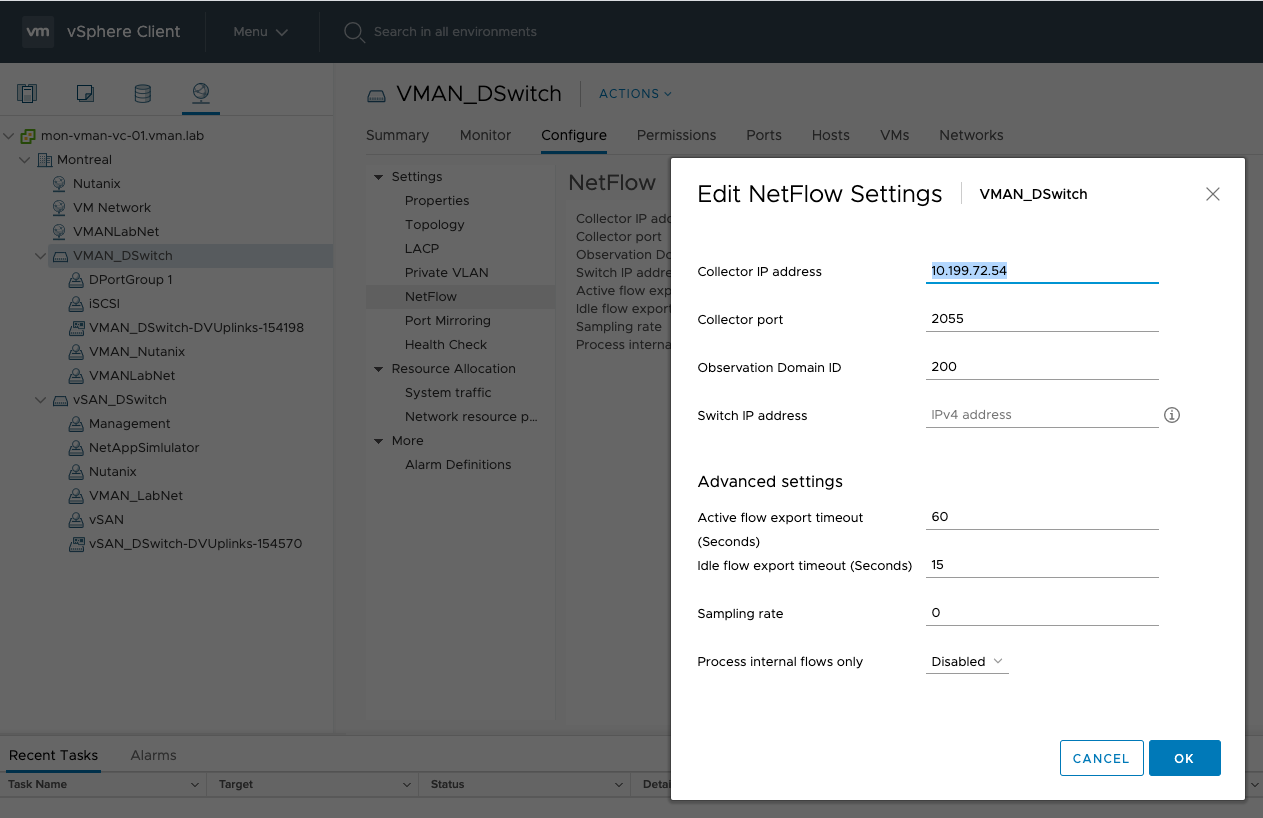1263x818 pixels.
Task: Close the Edit NetFlow Settings dialog
Action: 1213,194
